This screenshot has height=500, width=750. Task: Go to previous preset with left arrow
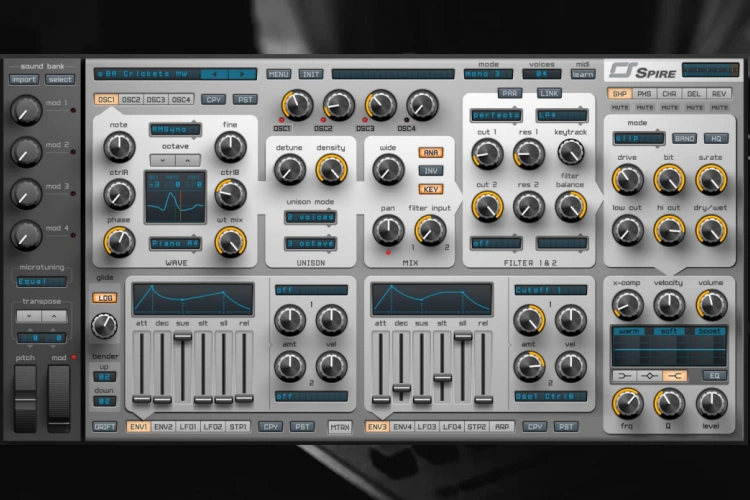point(214,74)
